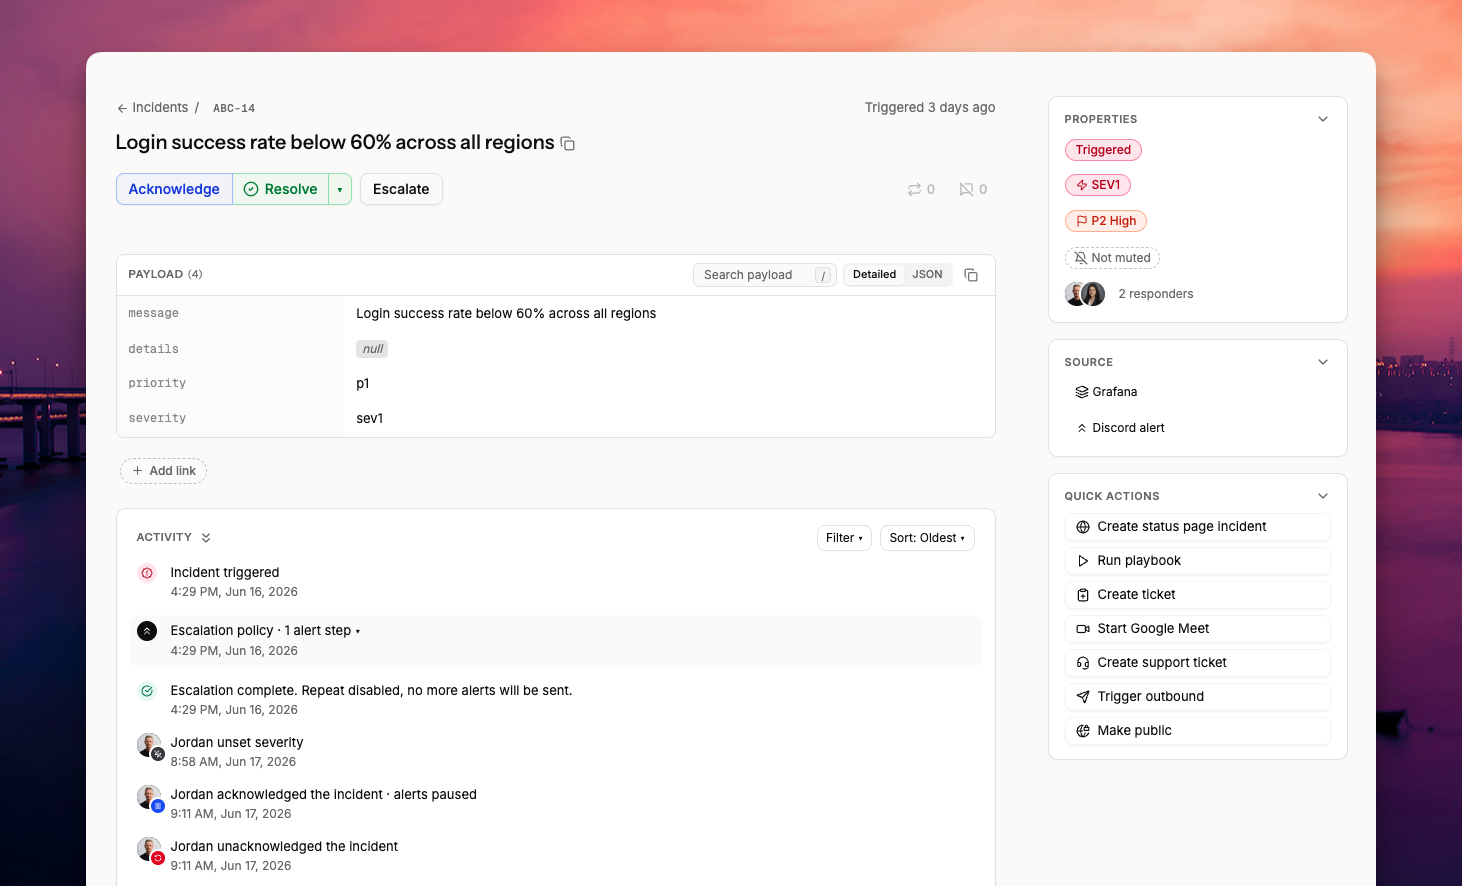Collapse the Activity section chevron
Screen dimensions: 1462x886
coord(206,538)
